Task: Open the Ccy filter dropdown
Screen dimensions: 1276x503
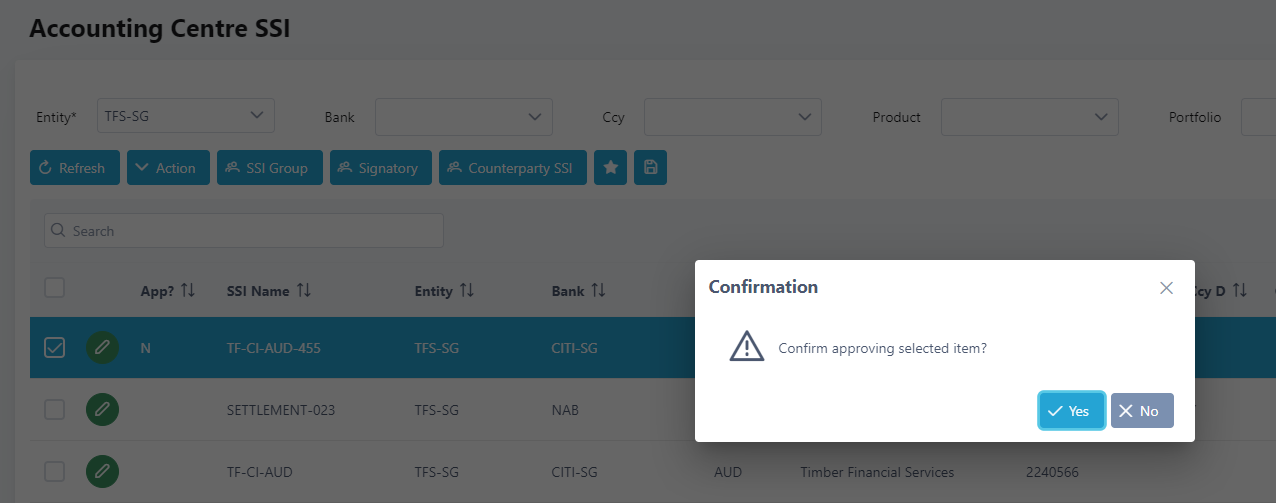Action: click(x=732, y=117)
